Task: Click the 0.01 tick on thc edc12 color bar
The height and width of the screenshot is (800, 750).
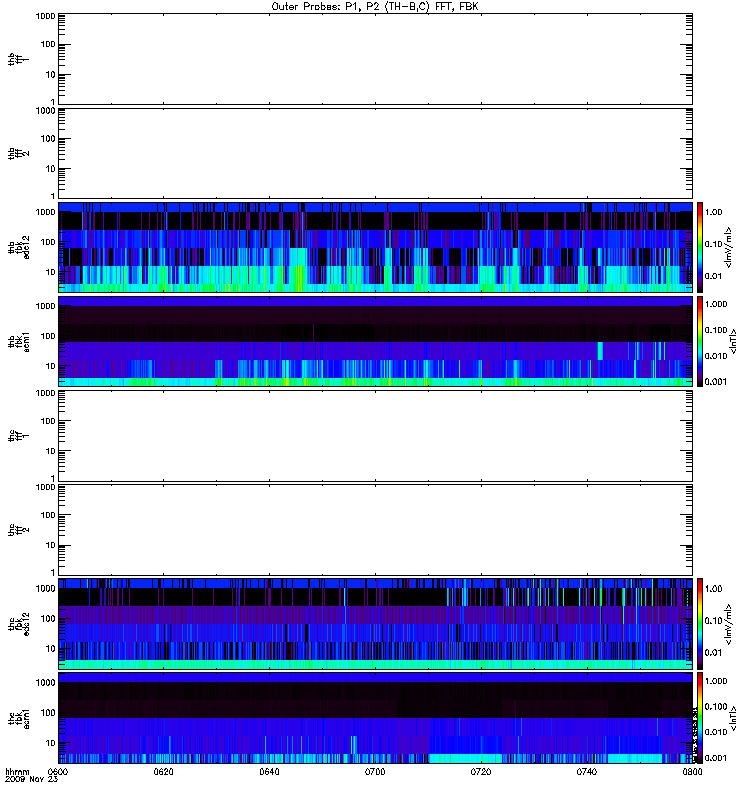Action: [713, 653]
